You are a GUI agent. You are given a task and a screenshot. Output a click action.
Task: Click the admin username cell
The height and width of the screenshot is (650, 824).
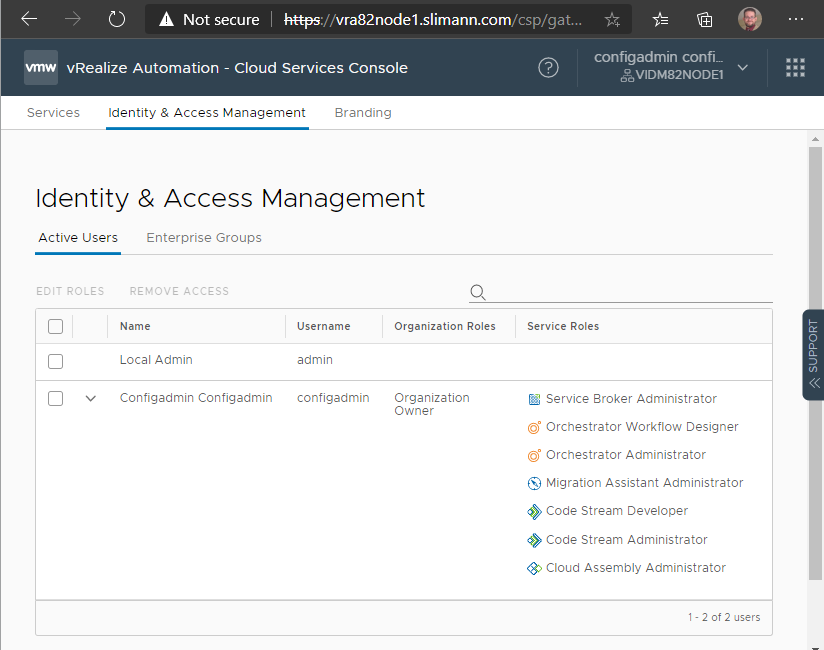315,360
